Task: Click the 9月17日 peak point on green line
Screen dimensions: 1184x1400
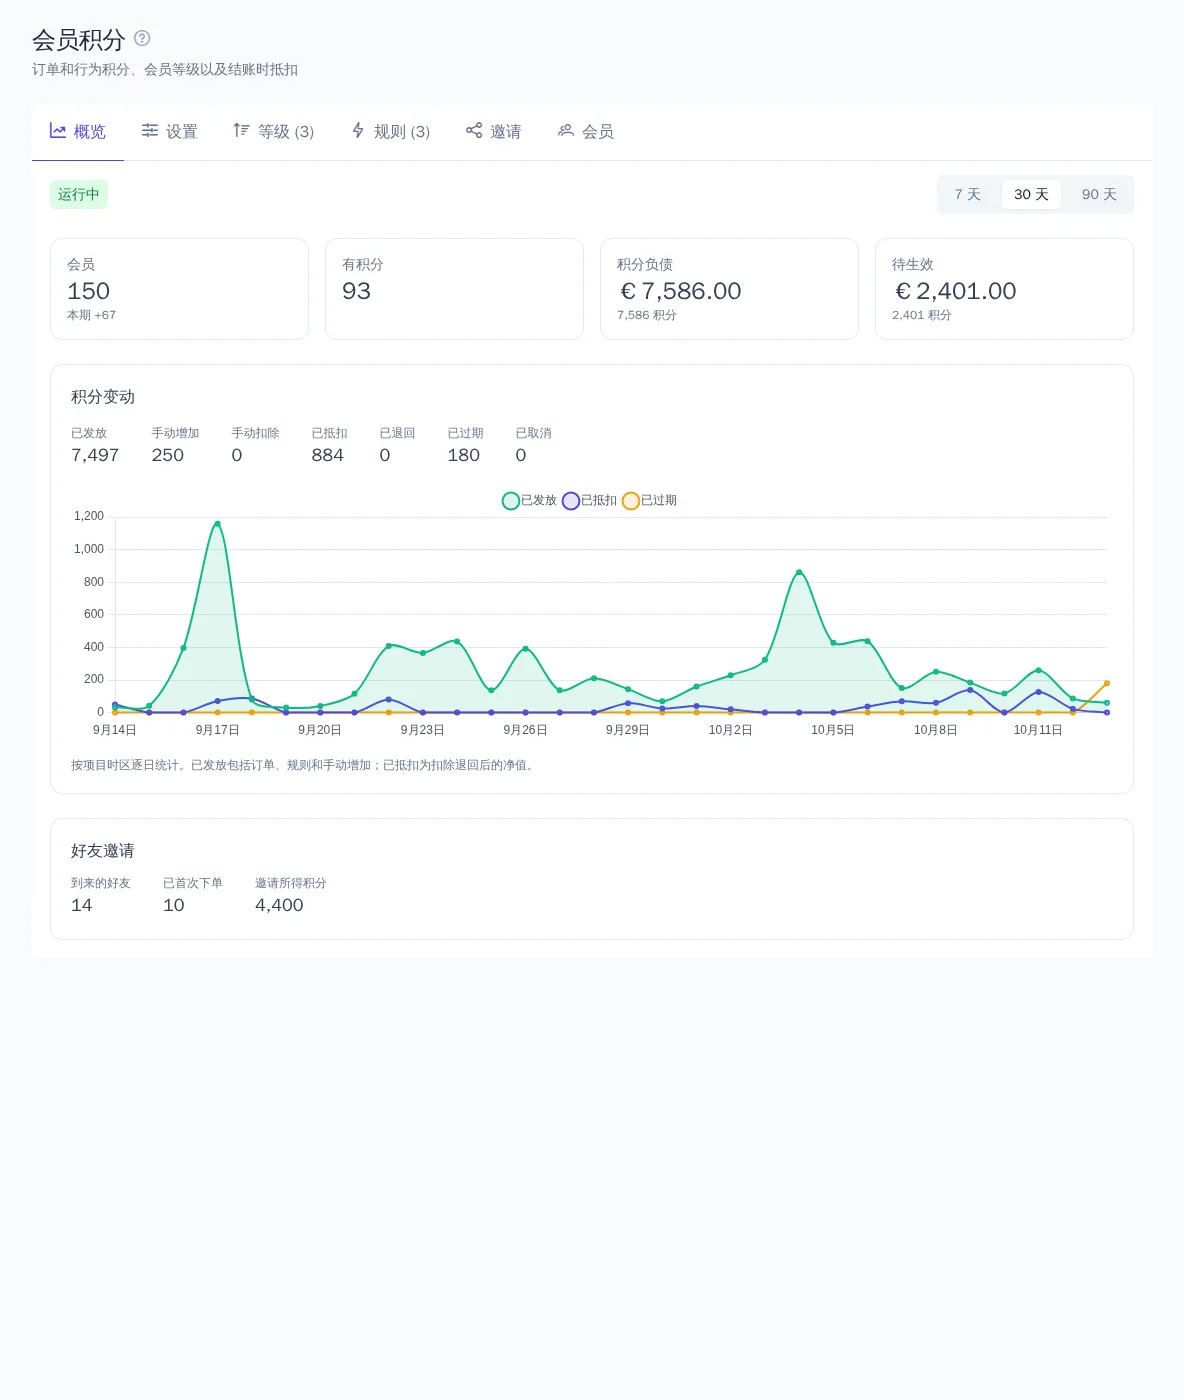Action: pos(217,524)
